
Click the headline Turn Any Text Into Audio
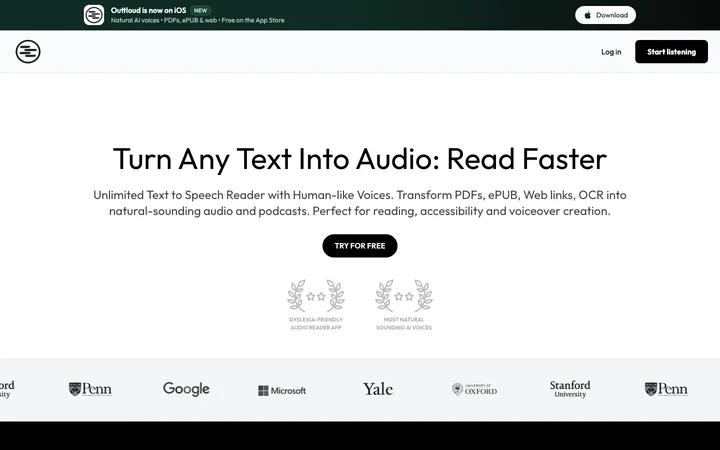(x=360, y=159)
